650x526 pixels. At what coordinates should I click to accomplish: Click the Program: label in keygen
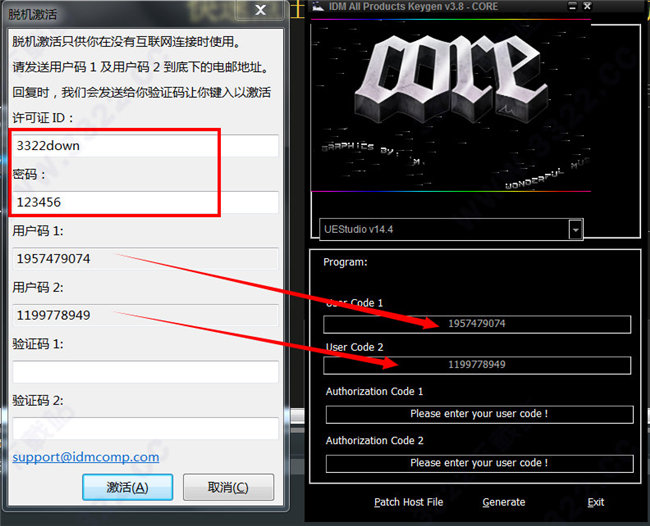point(345,262)
